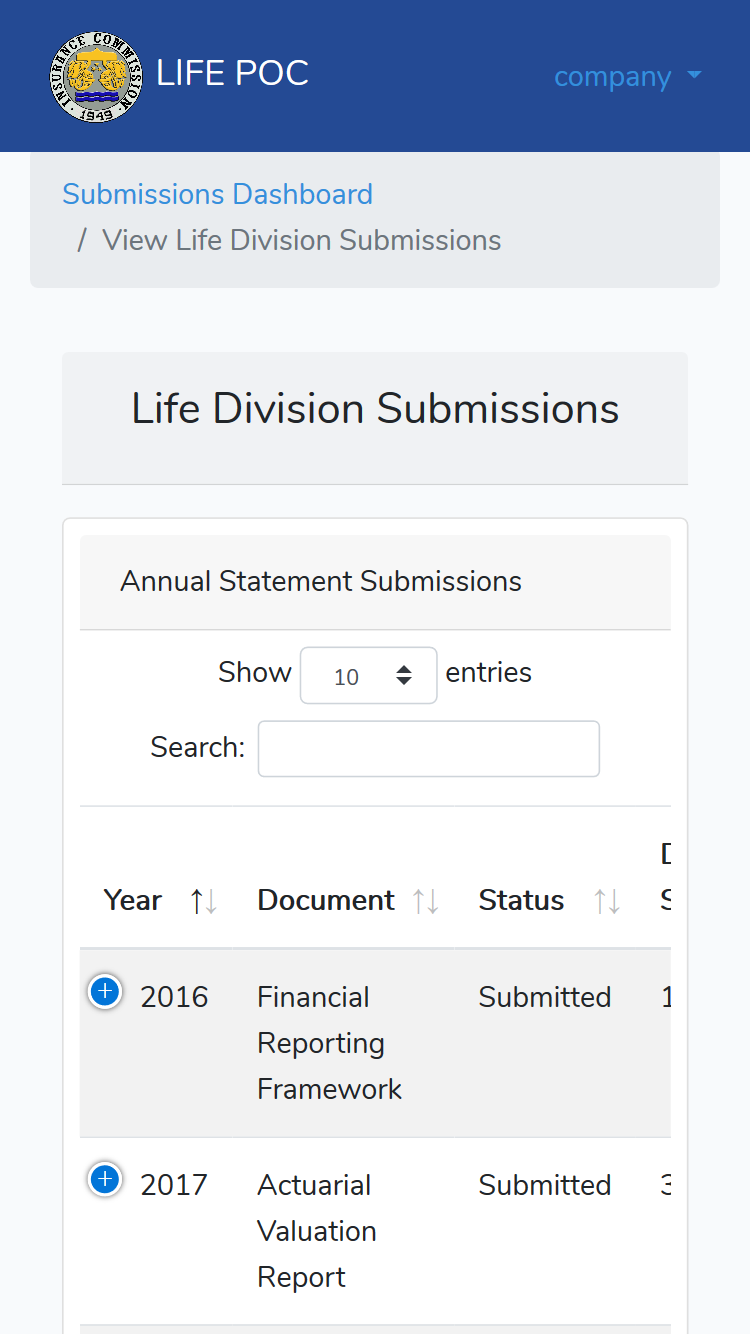Click View Life Division Submissions breadcrumb
This screenshot has height=1334, width=750.
tap(302, 240)
